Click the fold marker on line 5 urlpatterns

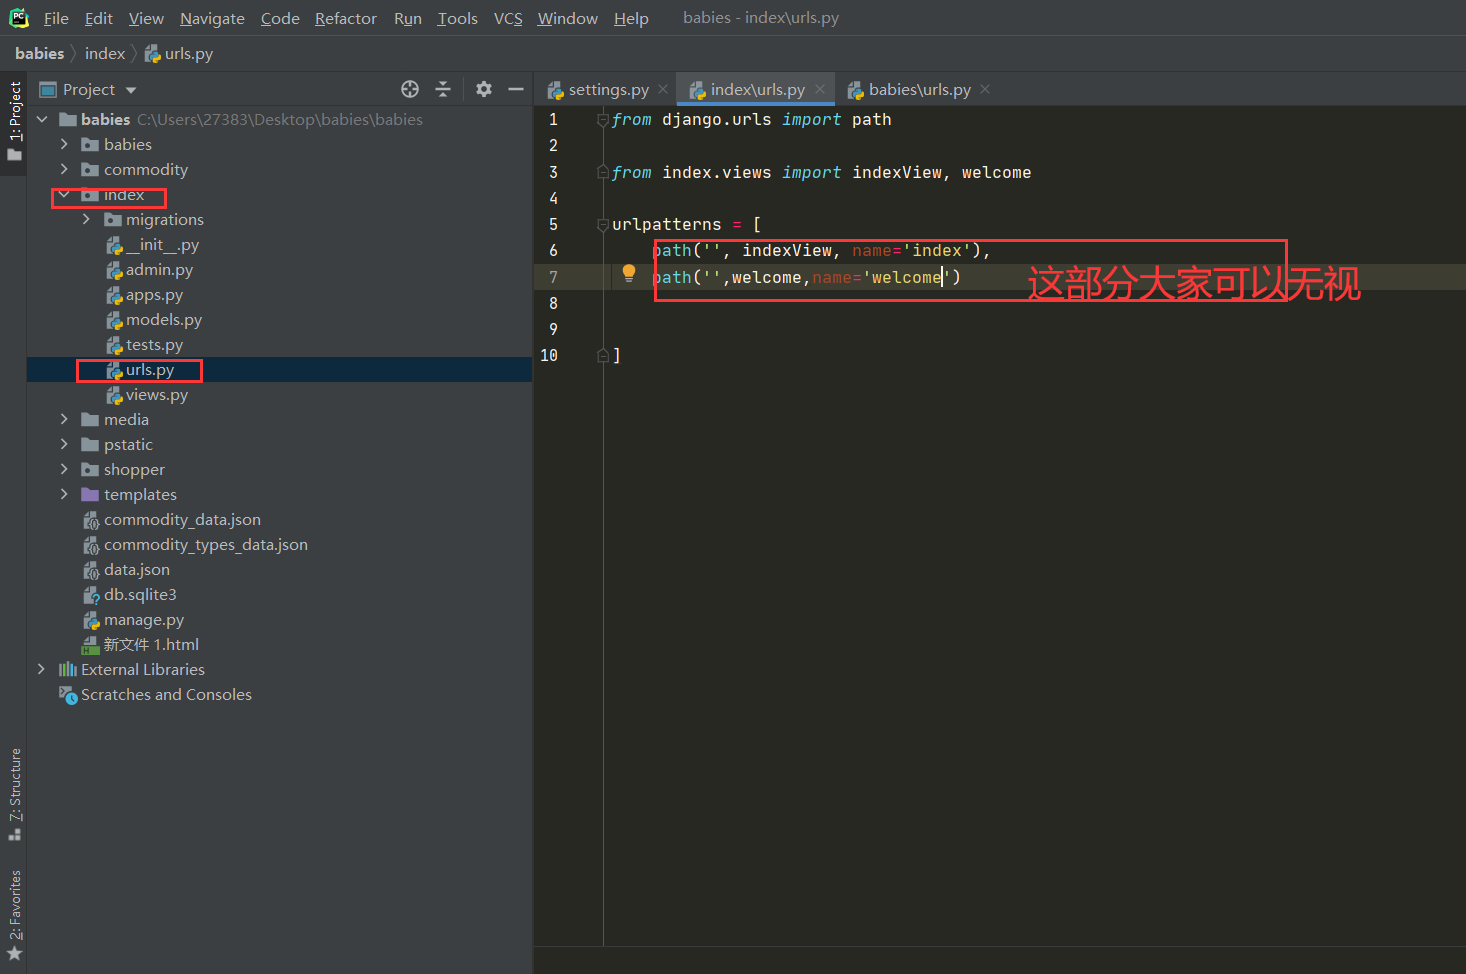pyautogui.click(x=602, y=225)
